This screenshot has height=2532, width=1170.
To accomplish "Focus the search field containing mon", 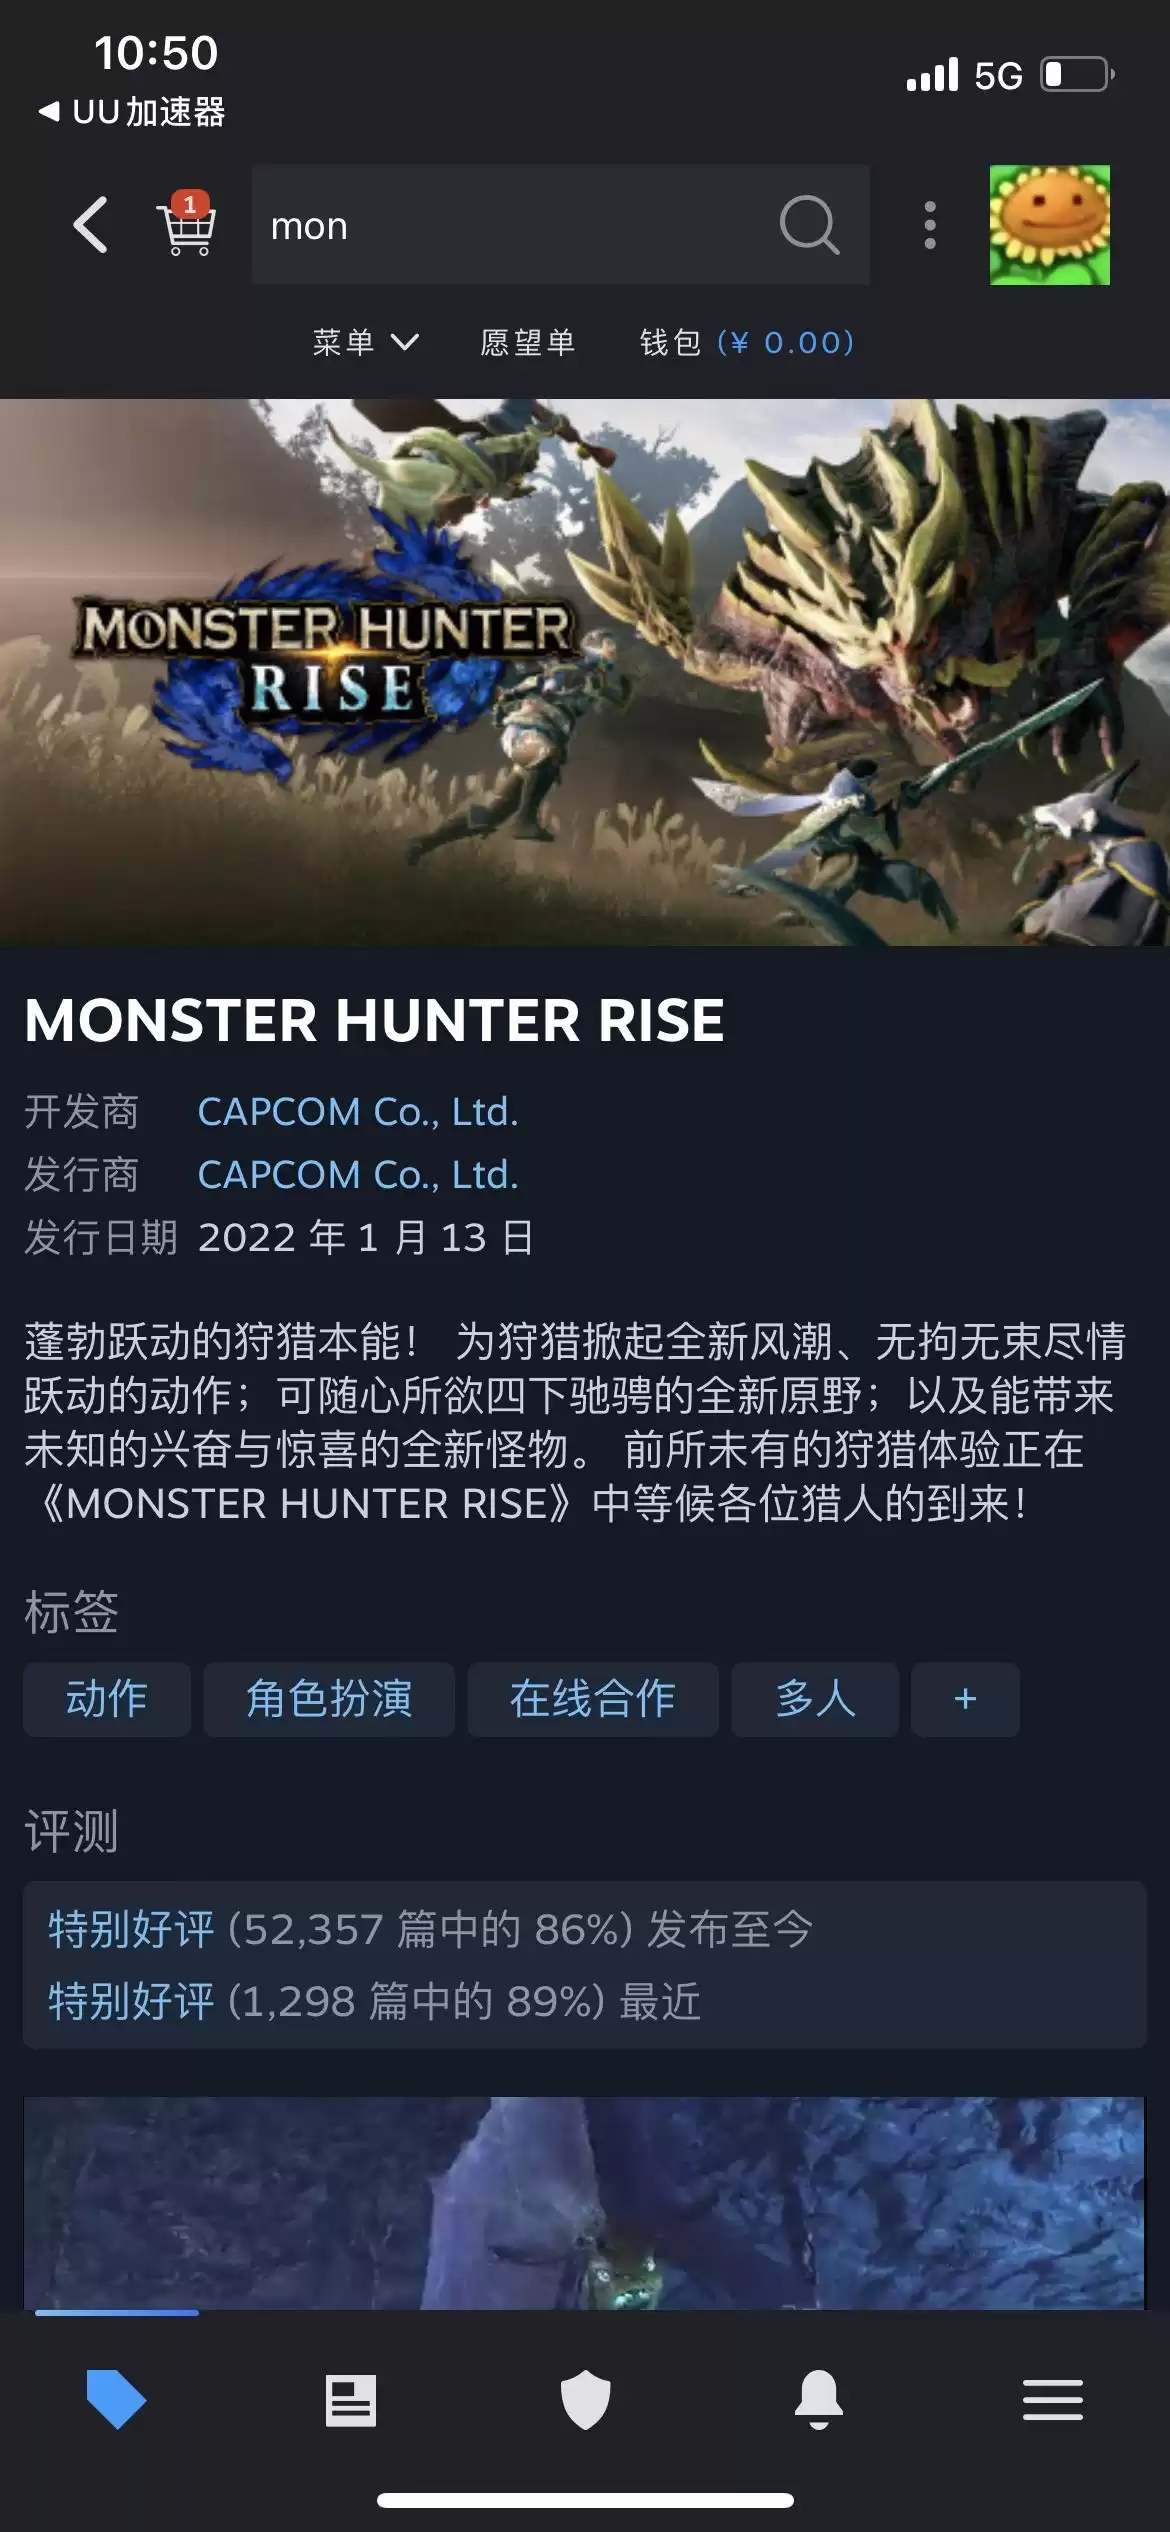I will pos(561,225).
